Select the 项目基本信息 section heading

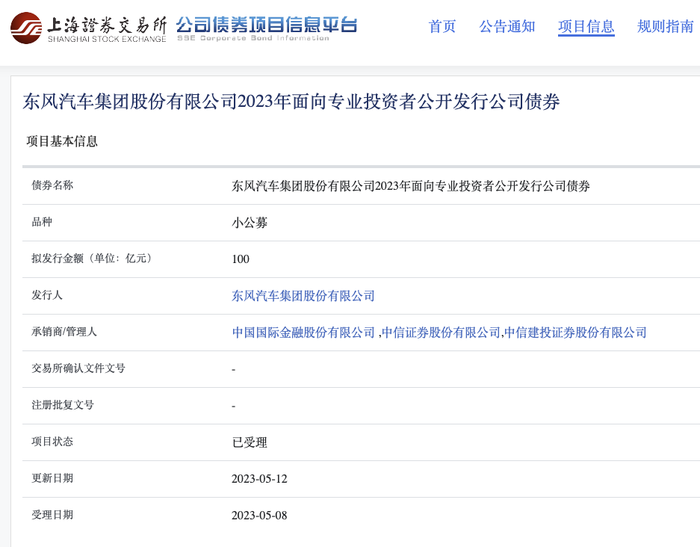(62, 141)
